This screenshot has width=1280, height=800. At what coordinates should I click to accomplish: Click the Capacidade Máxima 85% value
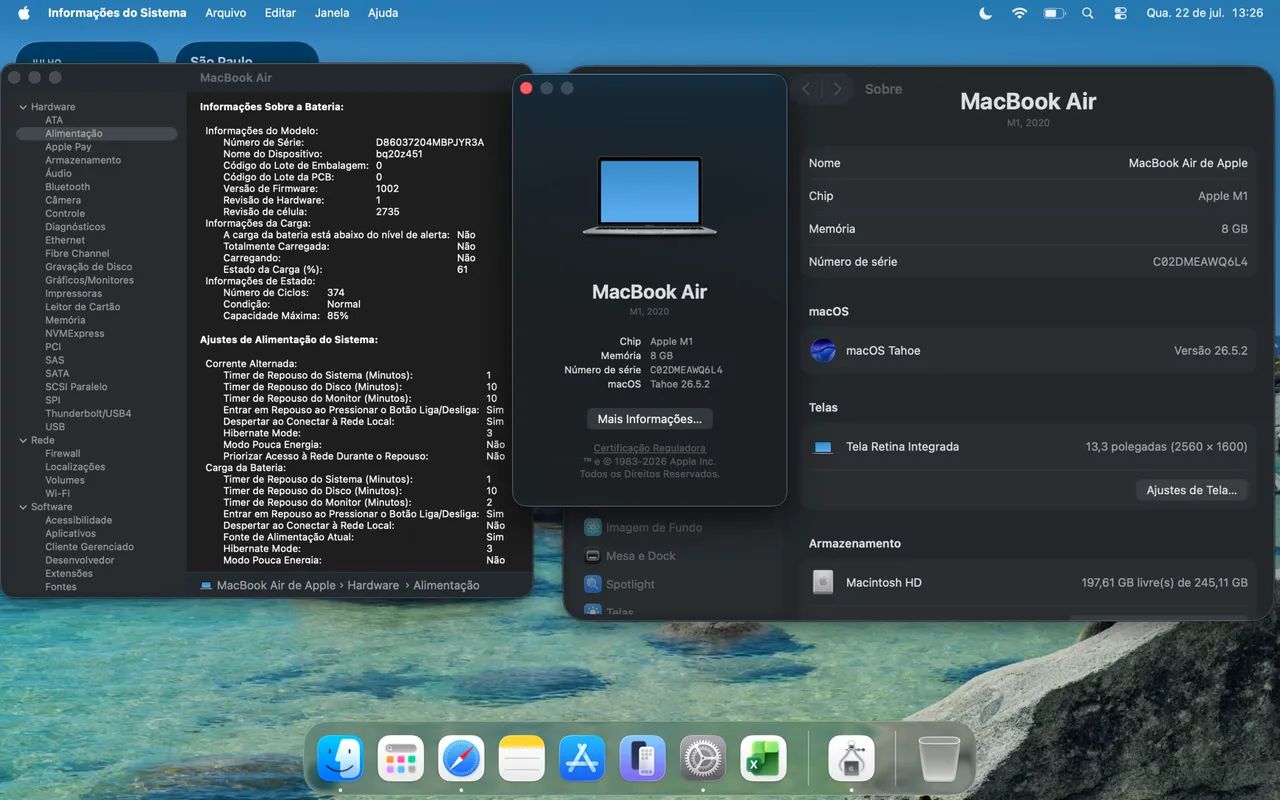[338, 316]
